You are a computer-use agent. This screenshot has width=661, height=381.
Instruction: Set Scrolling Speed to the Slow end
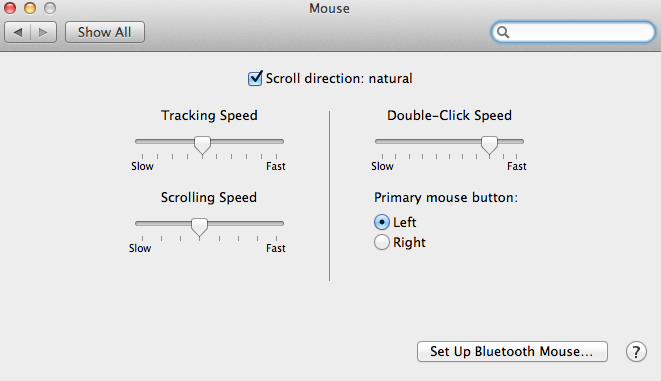(142, 223)
